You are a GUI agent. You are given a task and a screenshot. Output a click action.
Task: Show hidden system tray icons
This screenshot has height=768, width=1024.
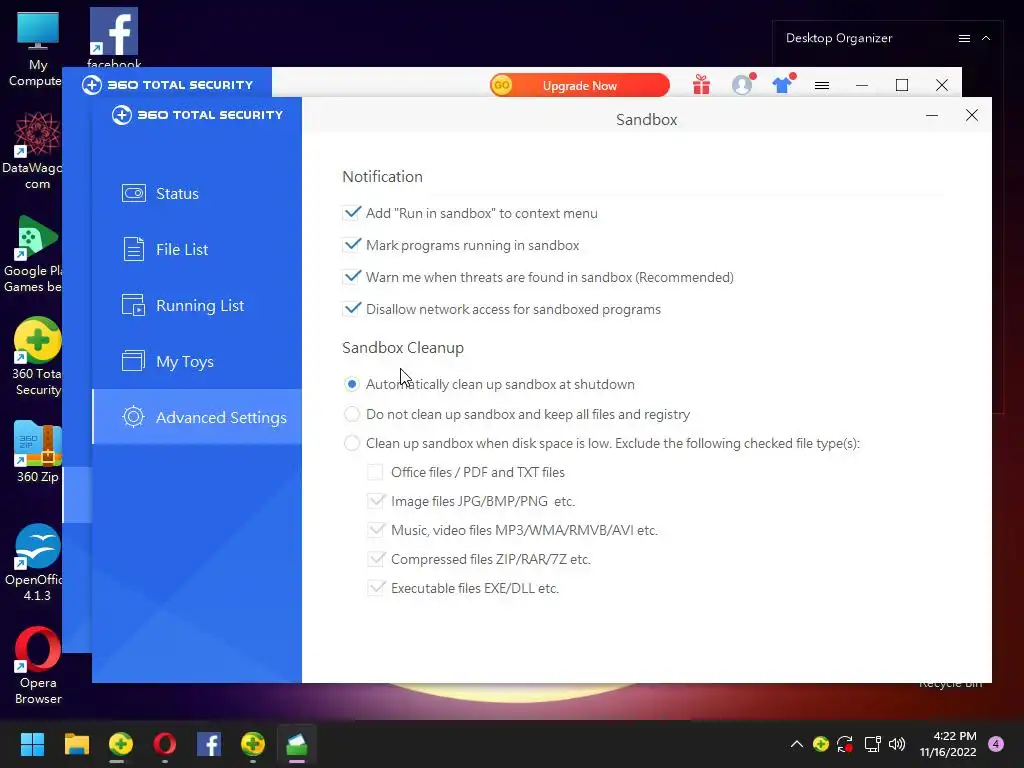(x=797, y=744)
